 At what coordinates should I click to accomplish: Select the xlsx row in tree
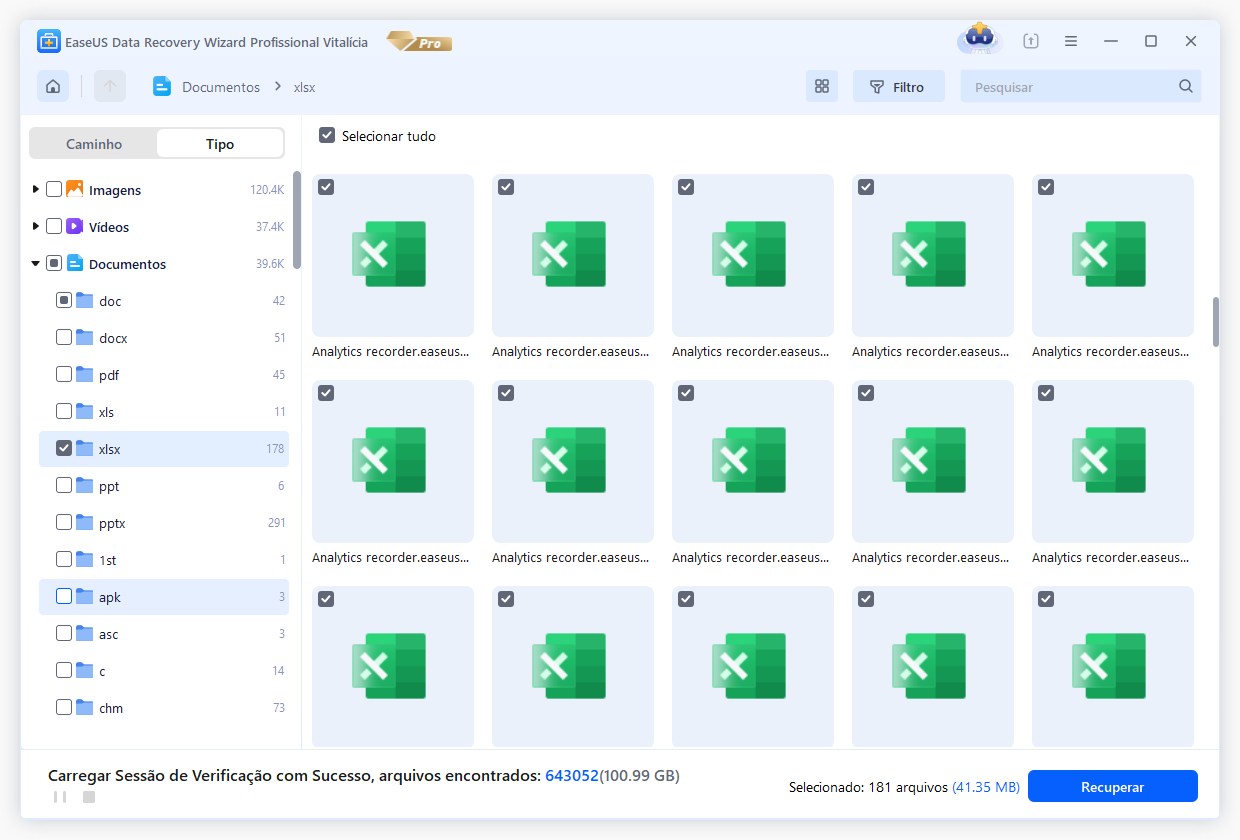click(x=164, y=448)
